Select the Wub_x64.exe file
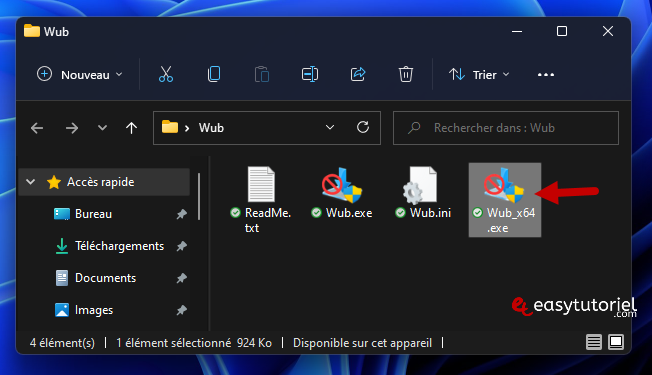 pos(504,200)
